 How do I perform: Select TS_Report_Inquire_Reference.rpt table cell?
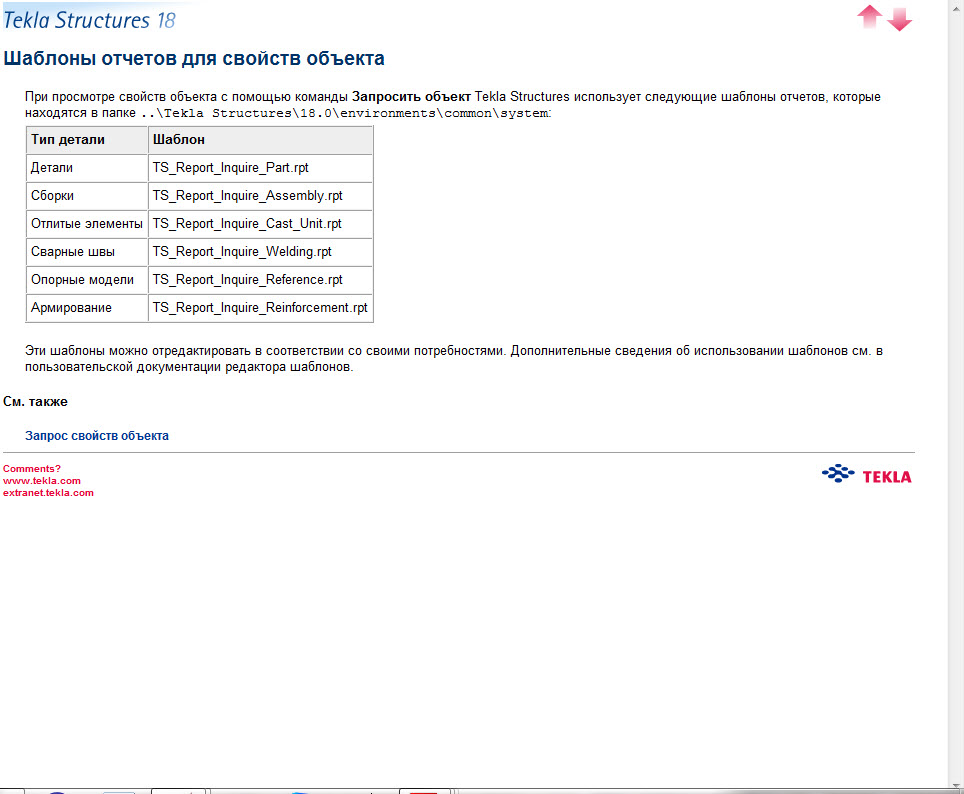(x=260, y=280)
